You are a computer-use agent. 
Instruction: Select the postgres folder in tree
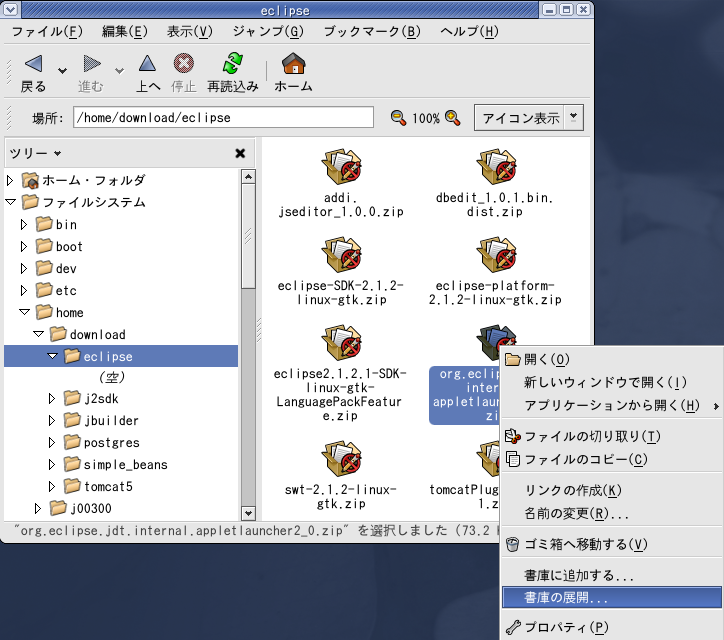pyautogui.click(x=102, y=442)
